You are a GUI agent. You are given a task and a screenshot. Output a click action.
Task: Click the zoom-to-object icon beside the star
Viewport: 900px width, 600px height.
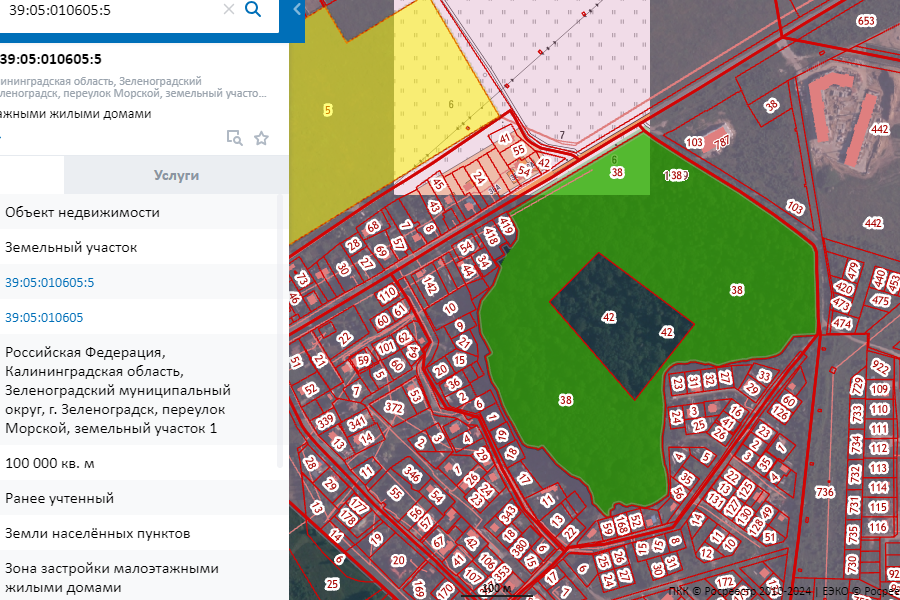coord(234,138)
